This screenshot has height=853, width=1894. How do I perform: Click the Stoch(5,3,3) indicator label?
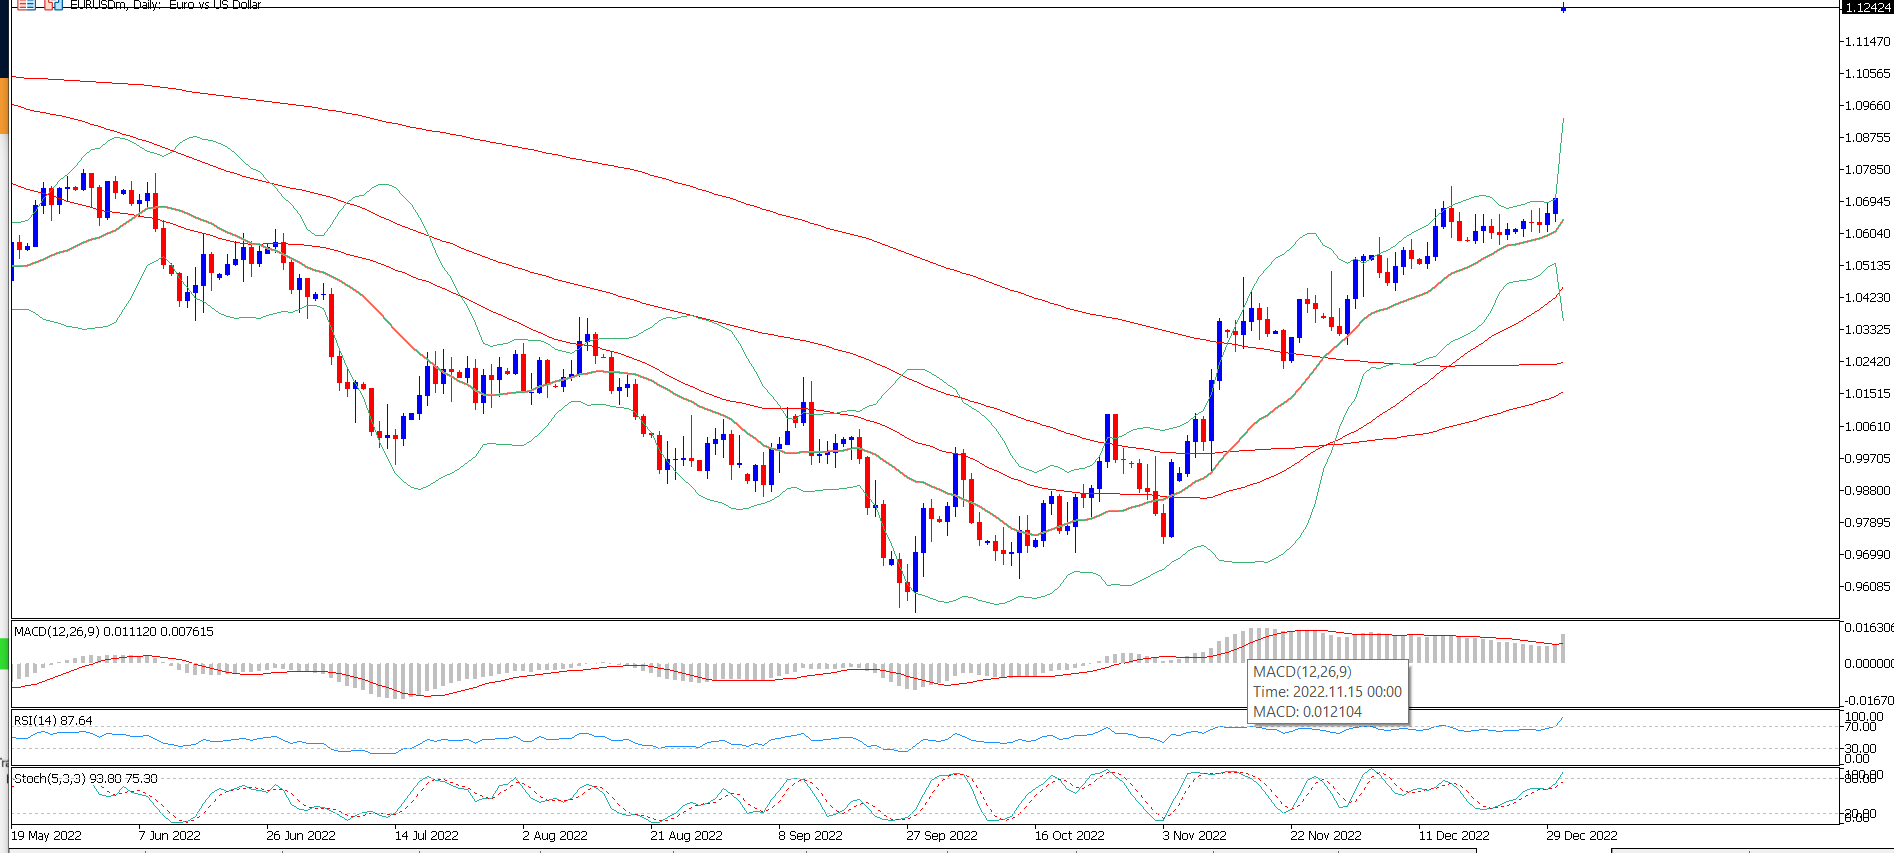click(86, 779)
